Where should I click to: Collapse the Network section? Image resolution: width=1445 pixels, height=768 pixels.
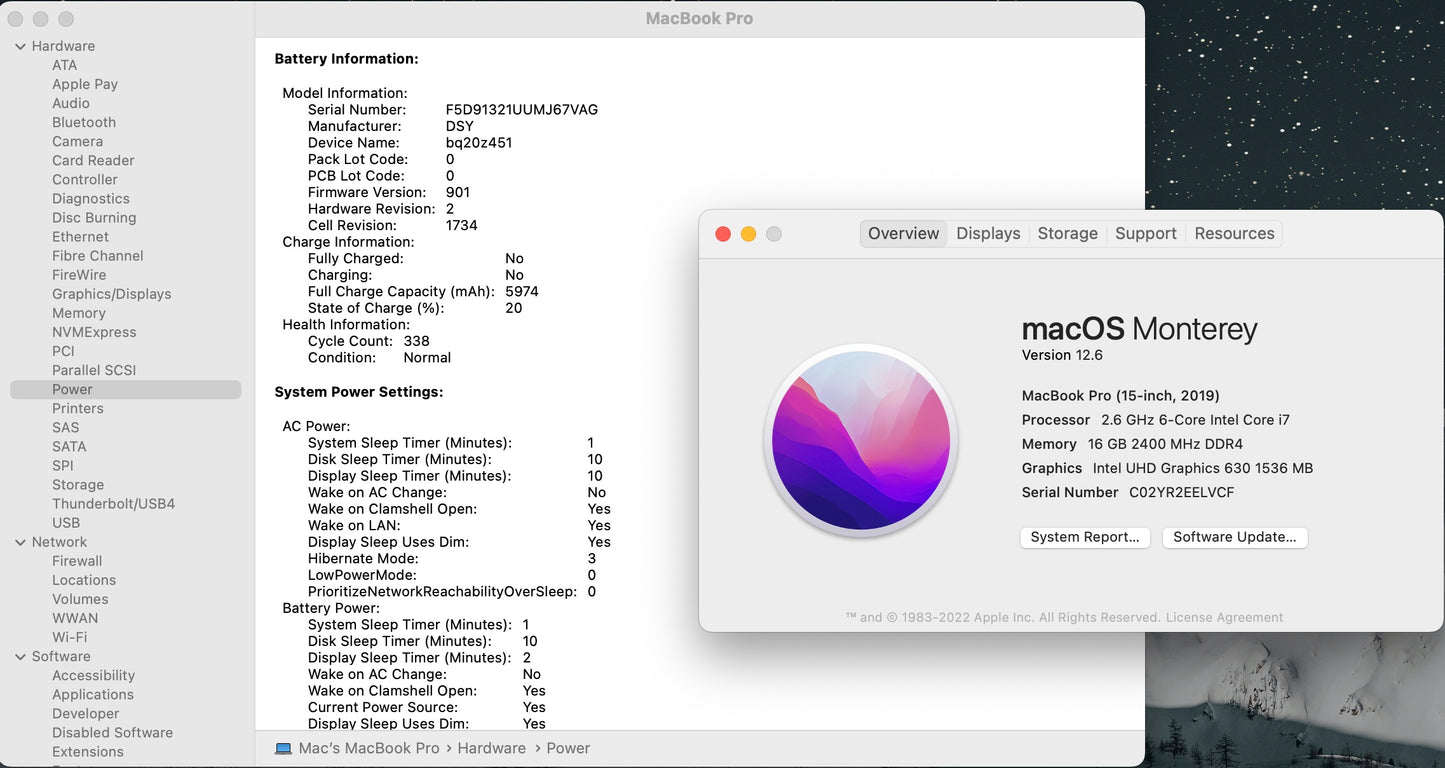(19, 541)
